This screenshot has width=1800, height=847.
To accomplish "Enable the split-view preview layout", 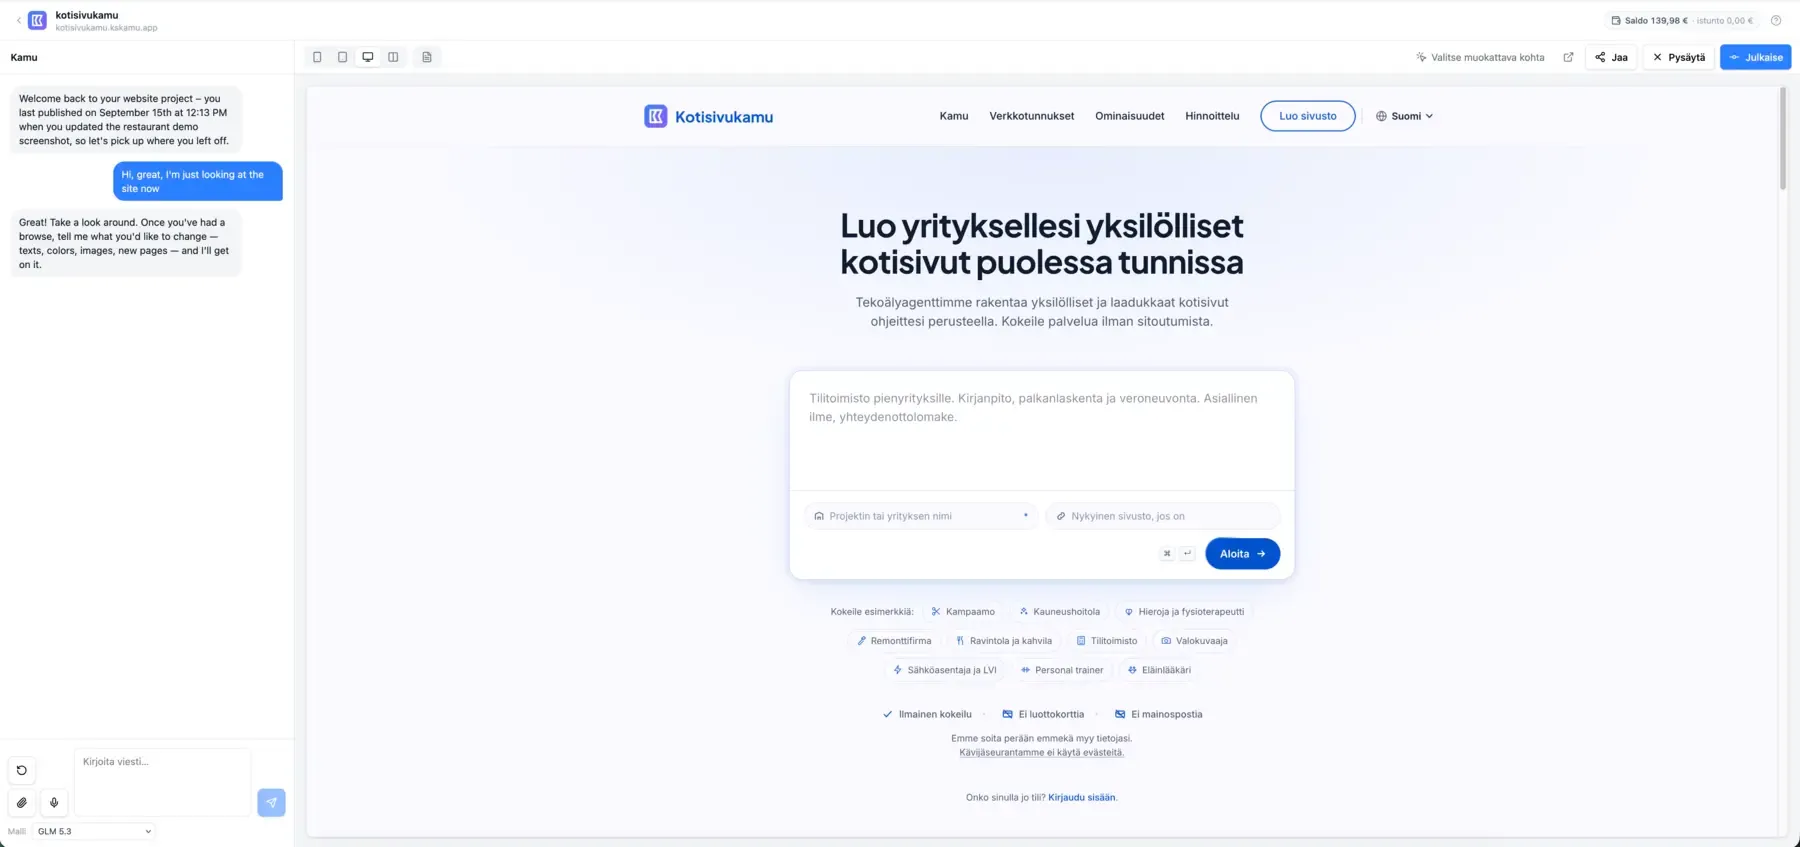I will click(393, 57).
